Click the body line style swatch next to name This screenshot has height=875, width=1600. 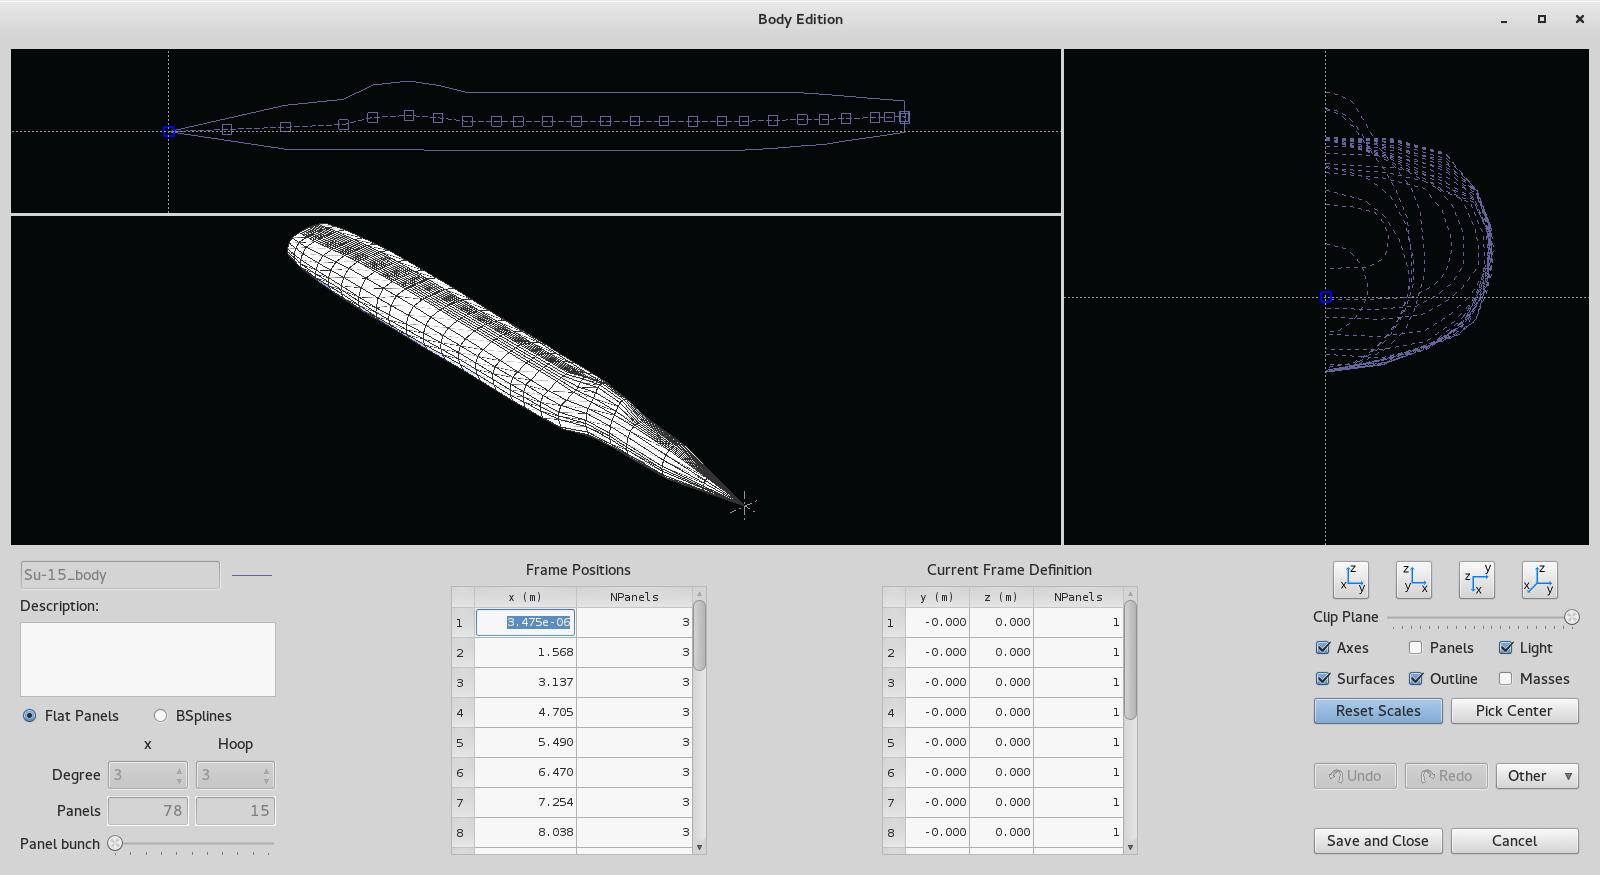point(251,575)
